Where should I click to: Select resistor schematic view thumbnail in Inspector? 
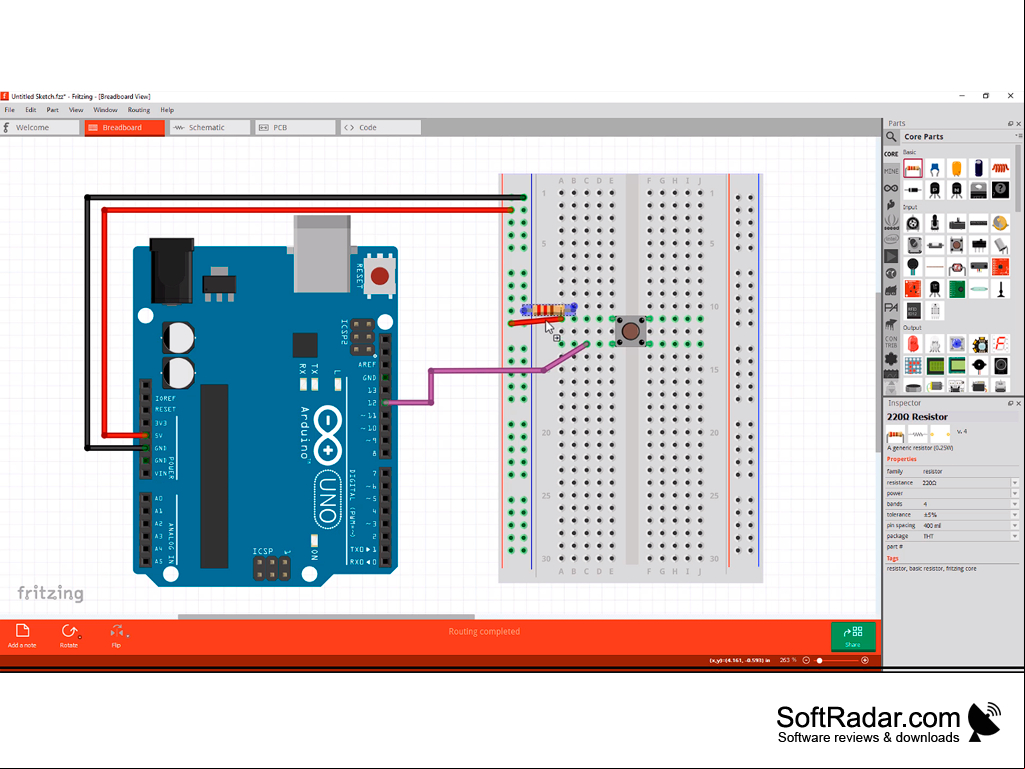pos(918,434)
